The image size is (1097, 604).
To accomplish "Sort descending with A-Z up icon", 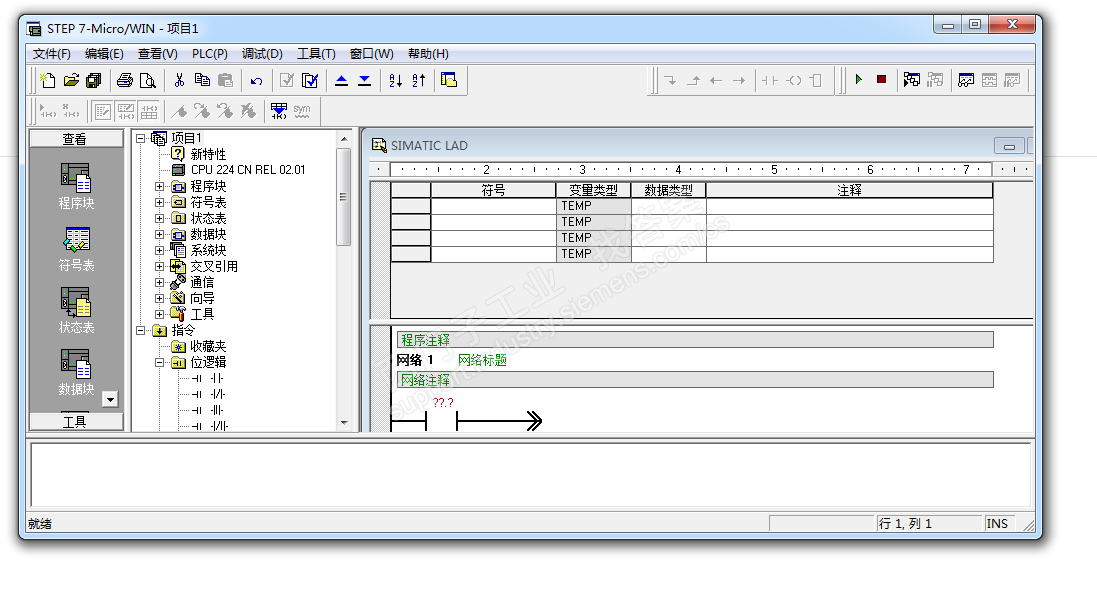I will pyautogui.click(x=418, y=80).
